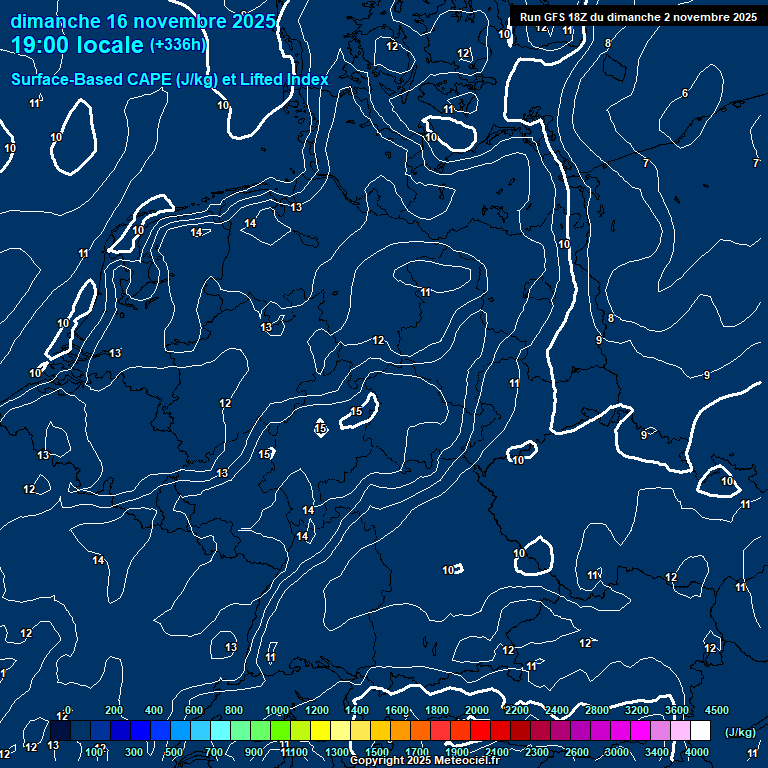Choose the dark maroon red legend swatch
768x768 pixels.
coord(521,730)
